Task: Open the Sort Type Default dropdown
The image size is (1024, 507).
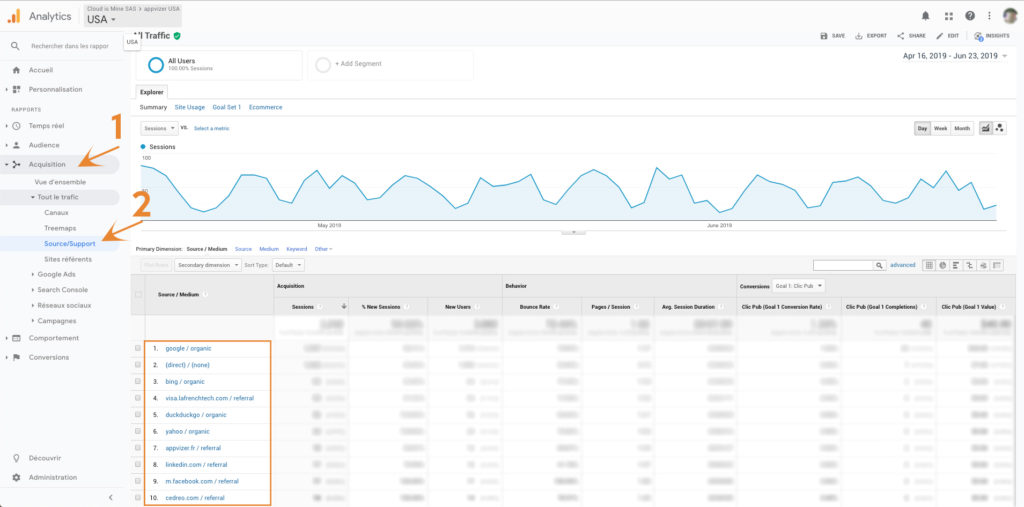Action: click(288, 265)
